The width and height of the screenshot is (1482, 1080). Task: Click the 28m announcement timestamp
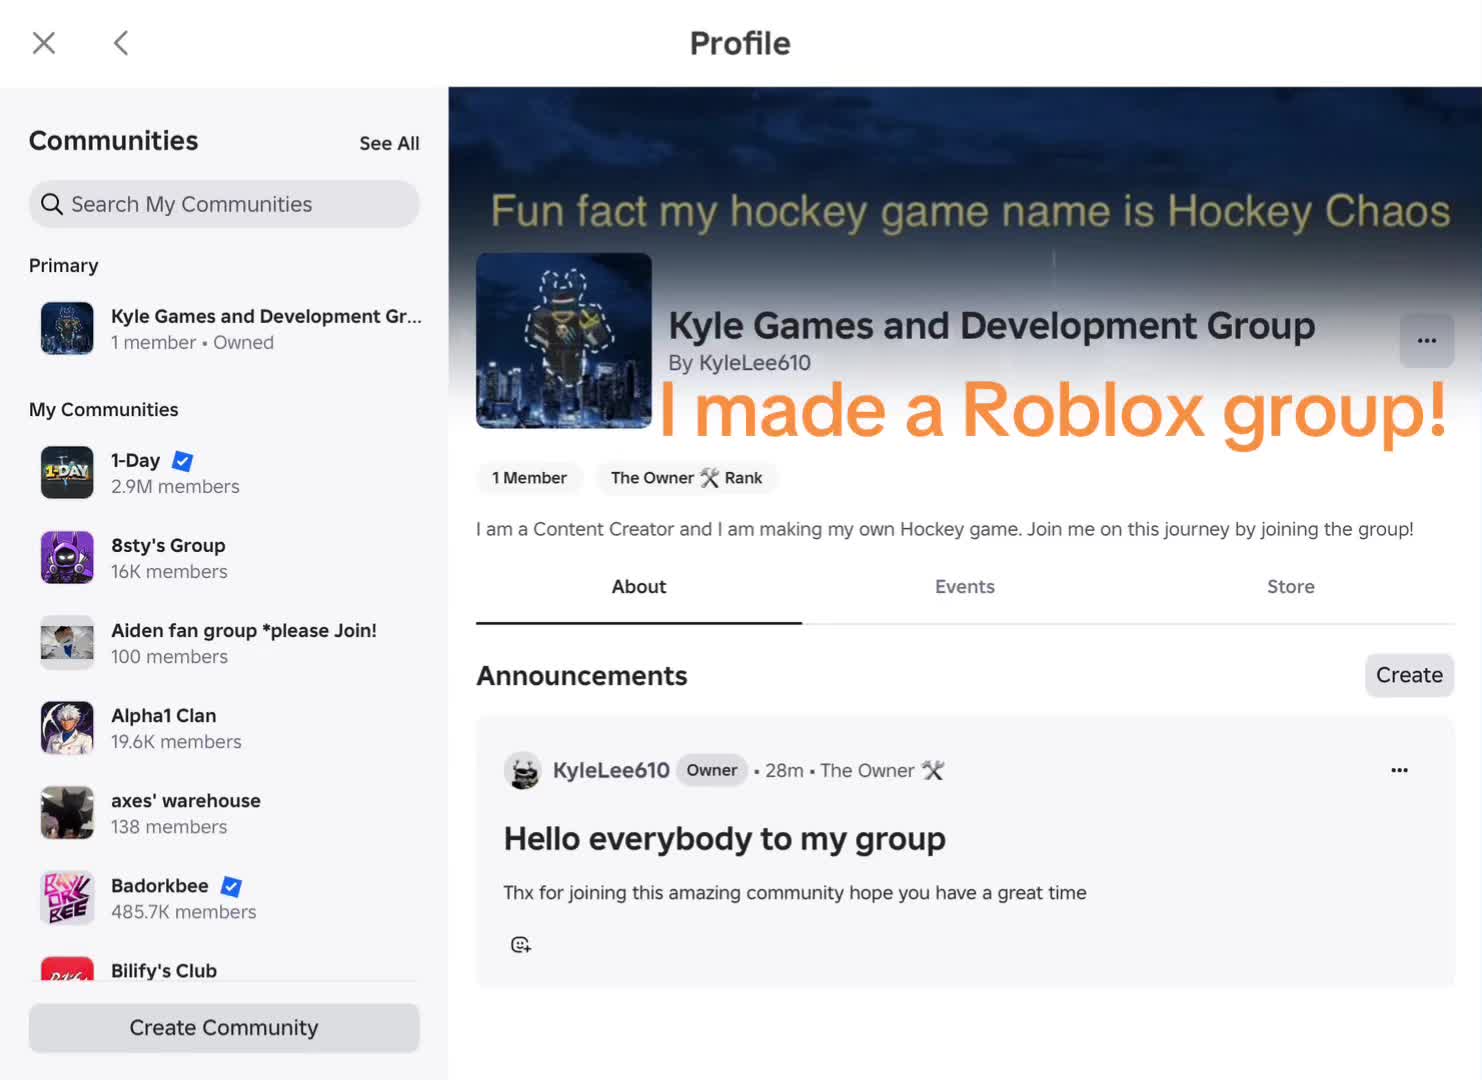pos(784,770)
